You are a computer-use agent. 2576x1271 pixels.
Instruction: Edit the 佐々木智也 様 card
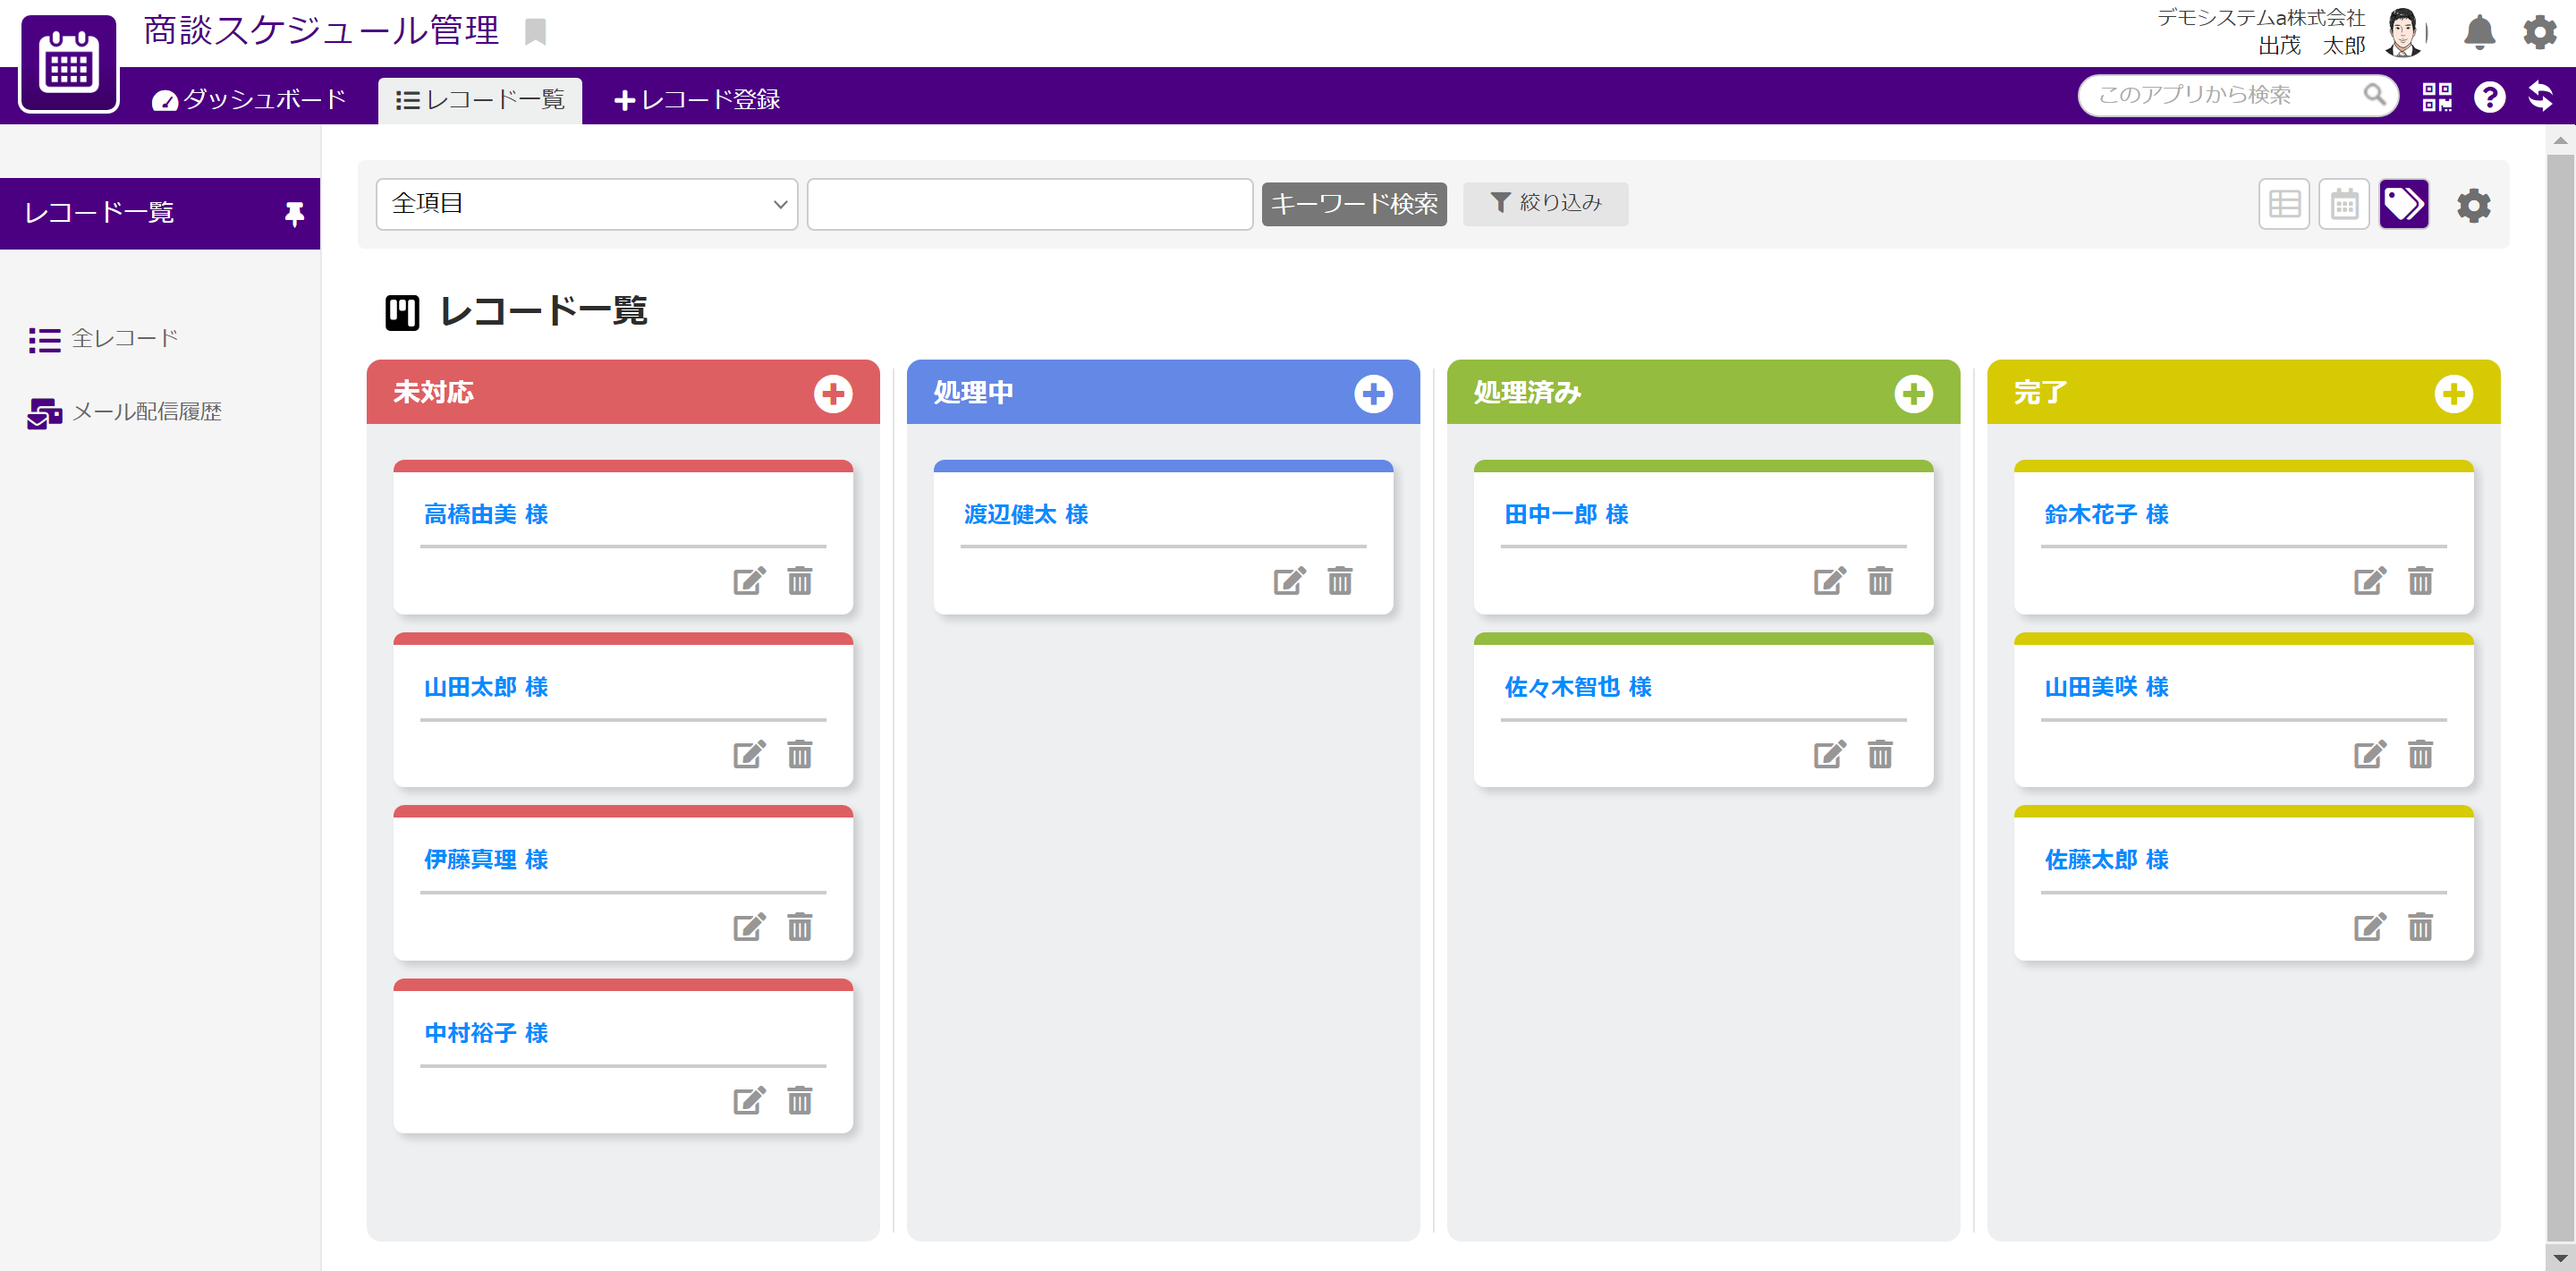pos(1829,753)
